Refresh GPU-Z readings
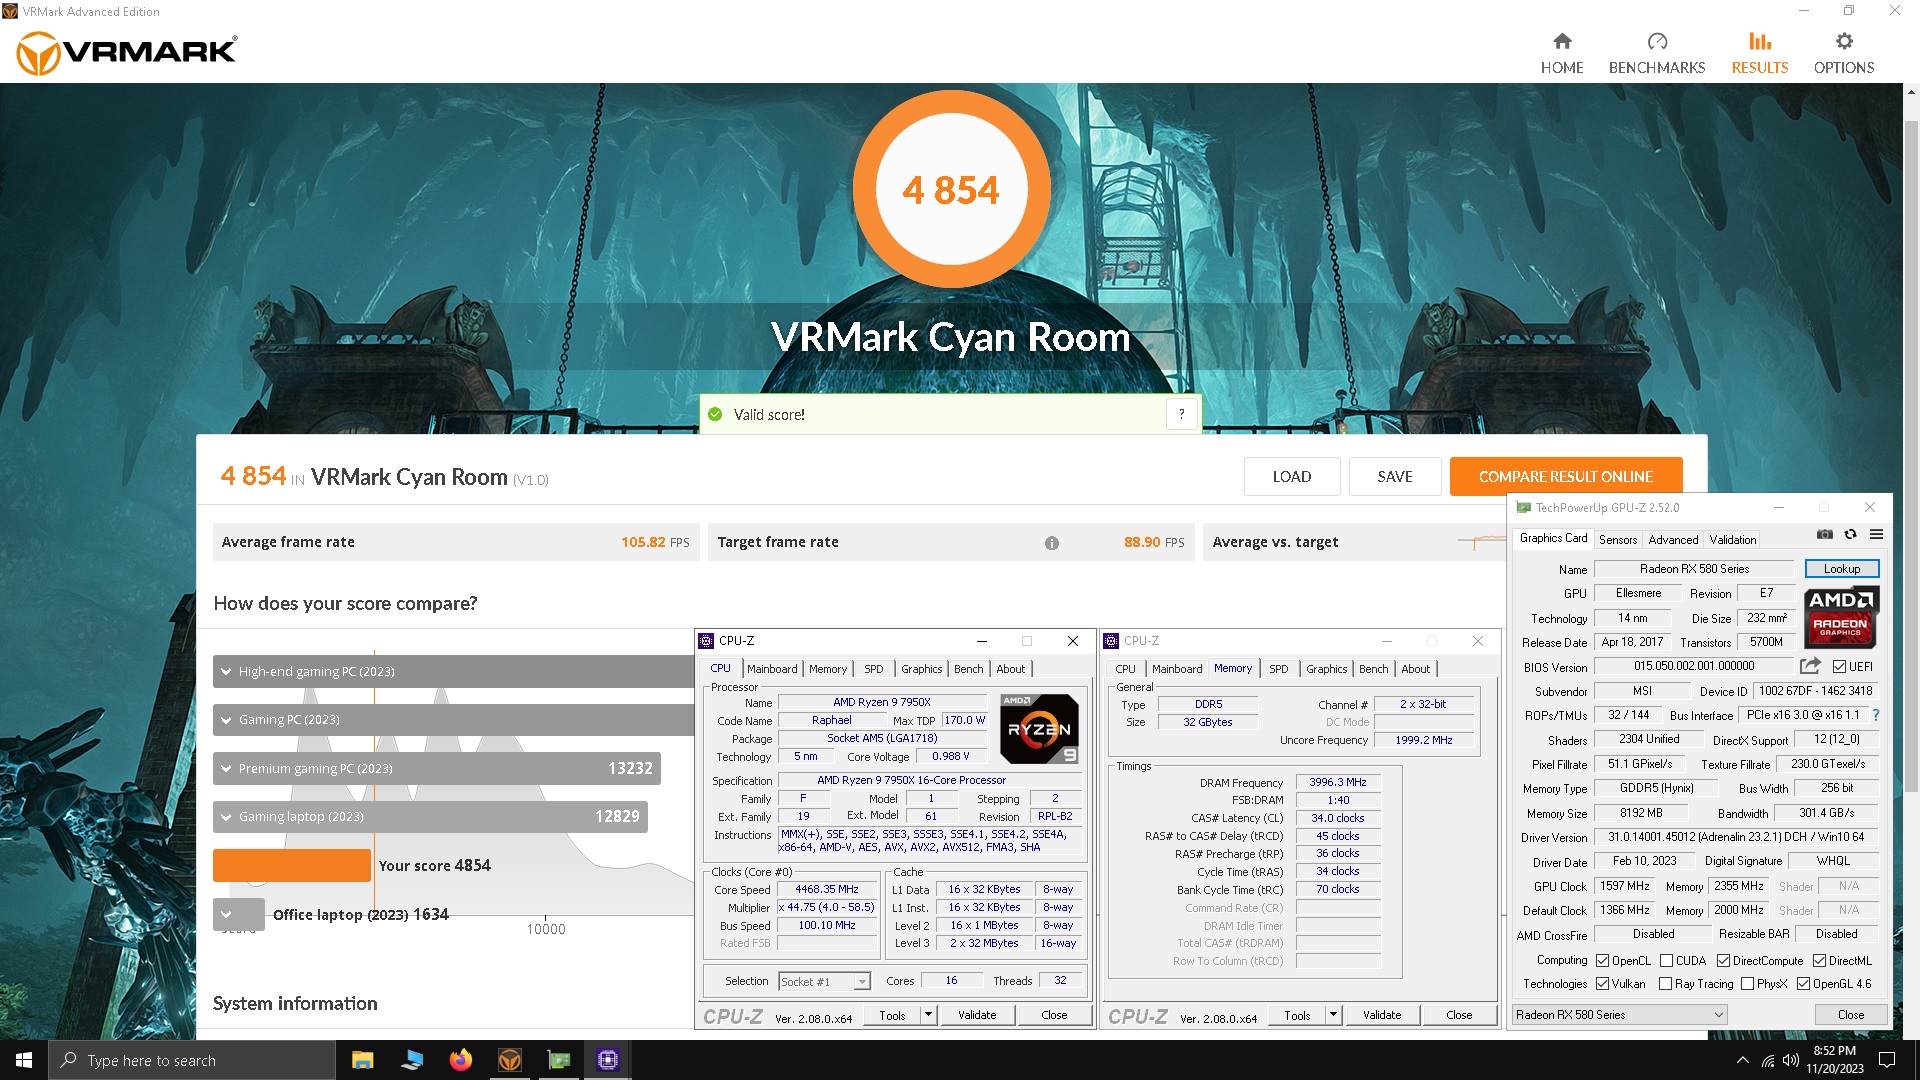This screenshot has width=1920, height=1080. point(1850,535)
